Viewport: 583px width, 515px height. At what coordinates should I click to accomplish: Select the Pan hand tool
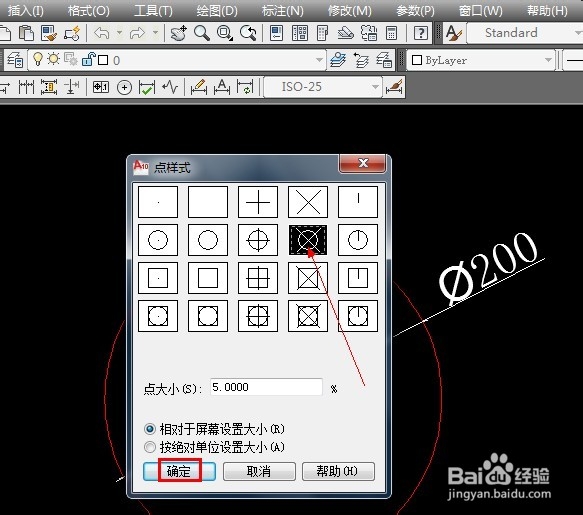(178, 33)
